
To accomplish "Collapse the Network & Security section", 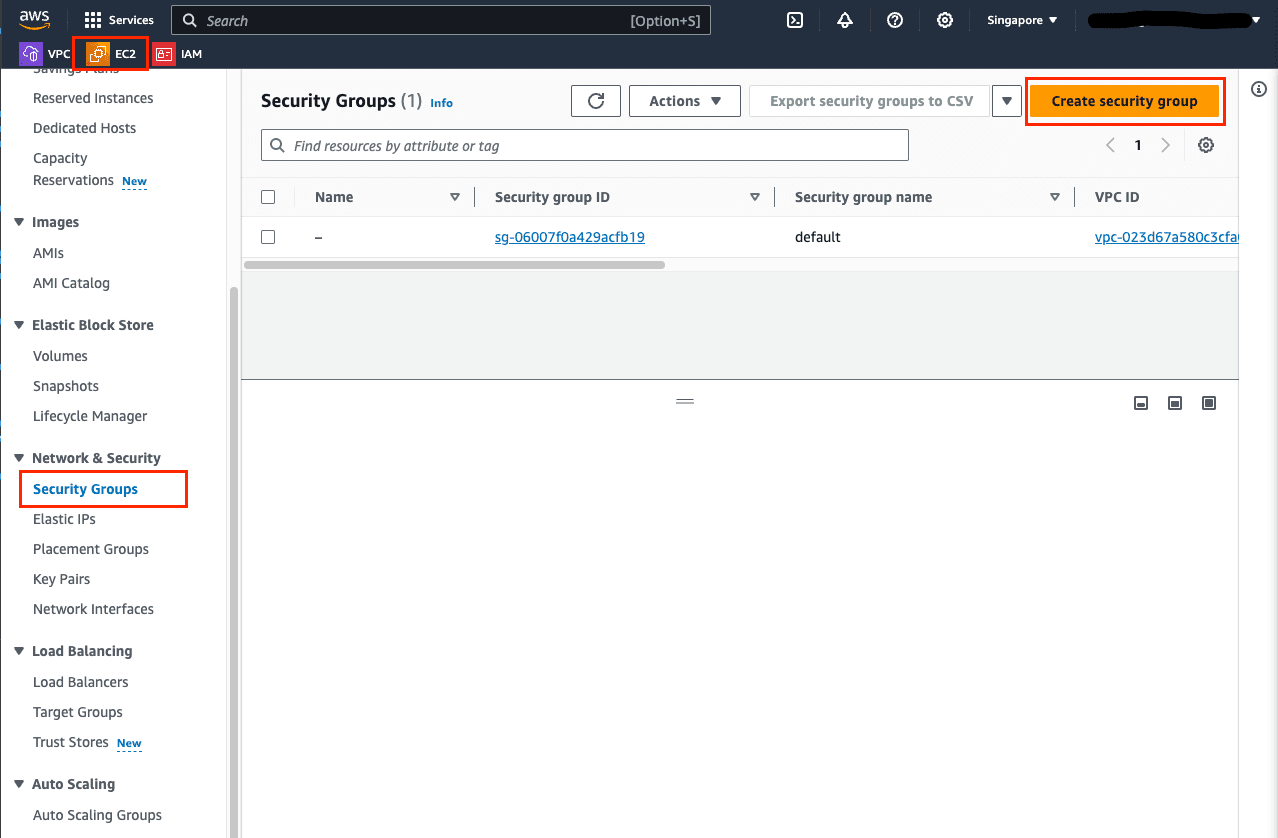I will (19, 458).
